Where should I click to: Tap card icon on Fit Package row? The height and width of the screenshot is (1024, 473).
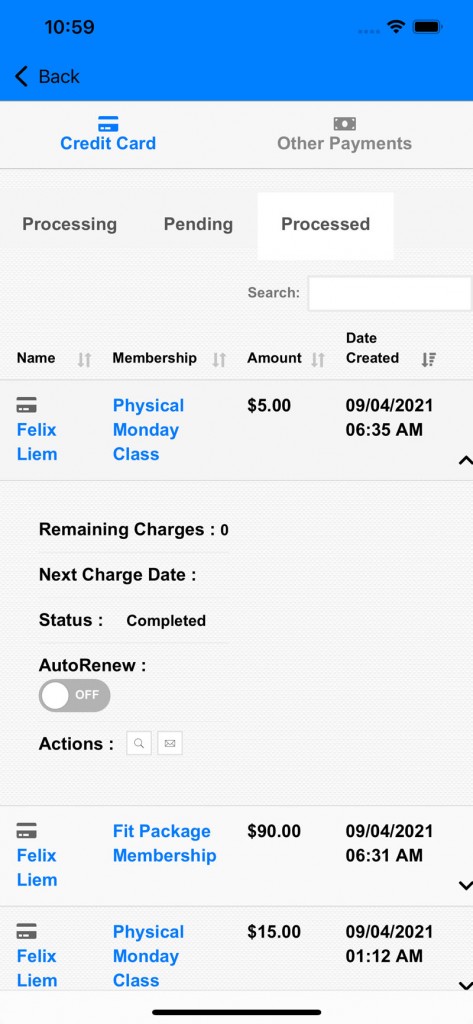point(27,831)
